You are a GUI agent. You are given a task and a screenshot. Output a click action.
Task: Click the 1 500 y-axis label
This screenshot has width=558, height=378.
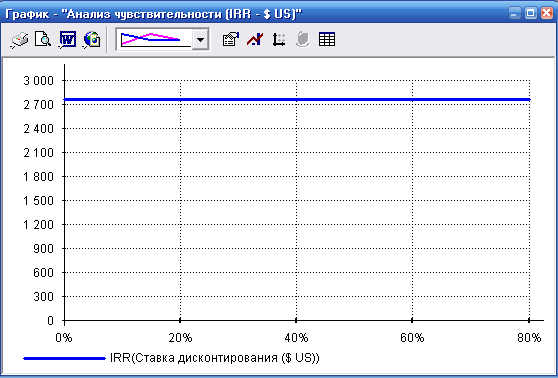[38, 201]
